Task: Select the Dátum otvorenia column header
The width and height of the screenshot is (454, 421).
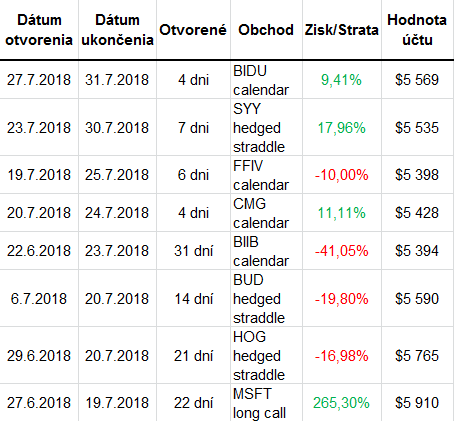Action: [x=39, y=30]
